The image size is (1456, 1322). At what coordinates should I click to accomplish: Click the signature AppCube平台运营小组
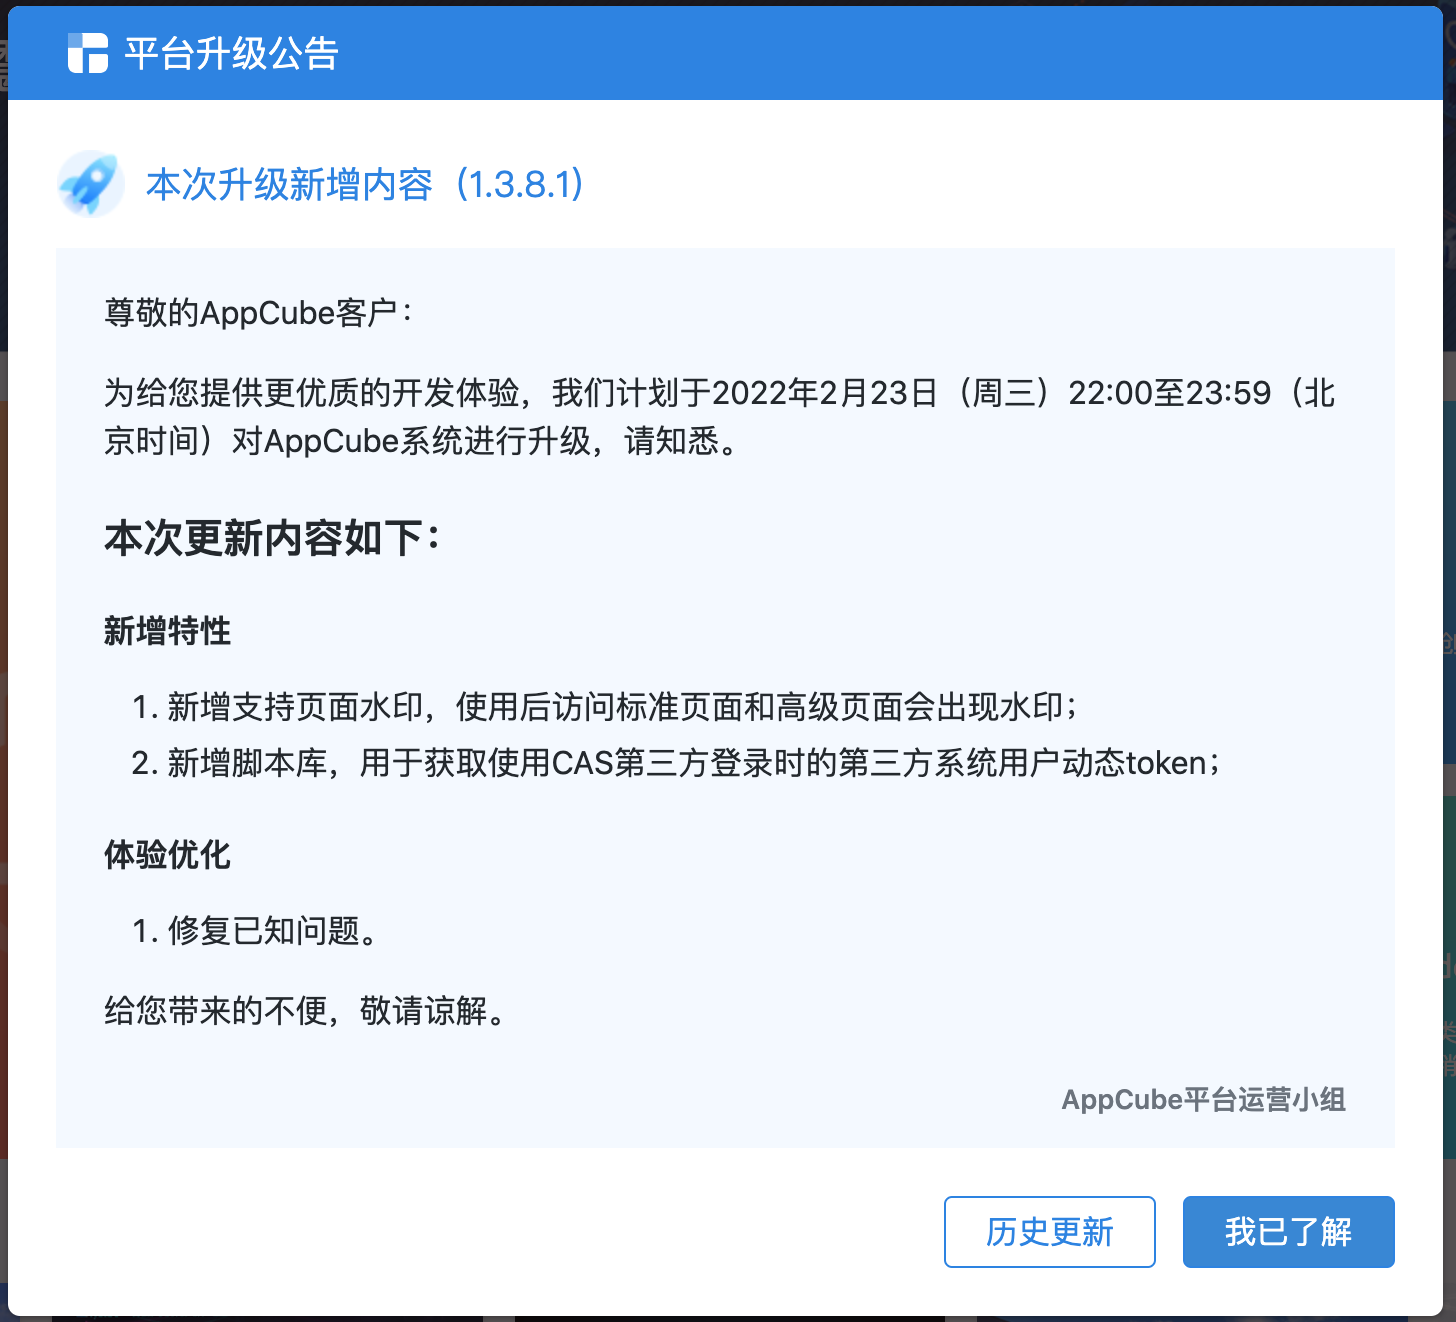(x=1203, y=1100)
